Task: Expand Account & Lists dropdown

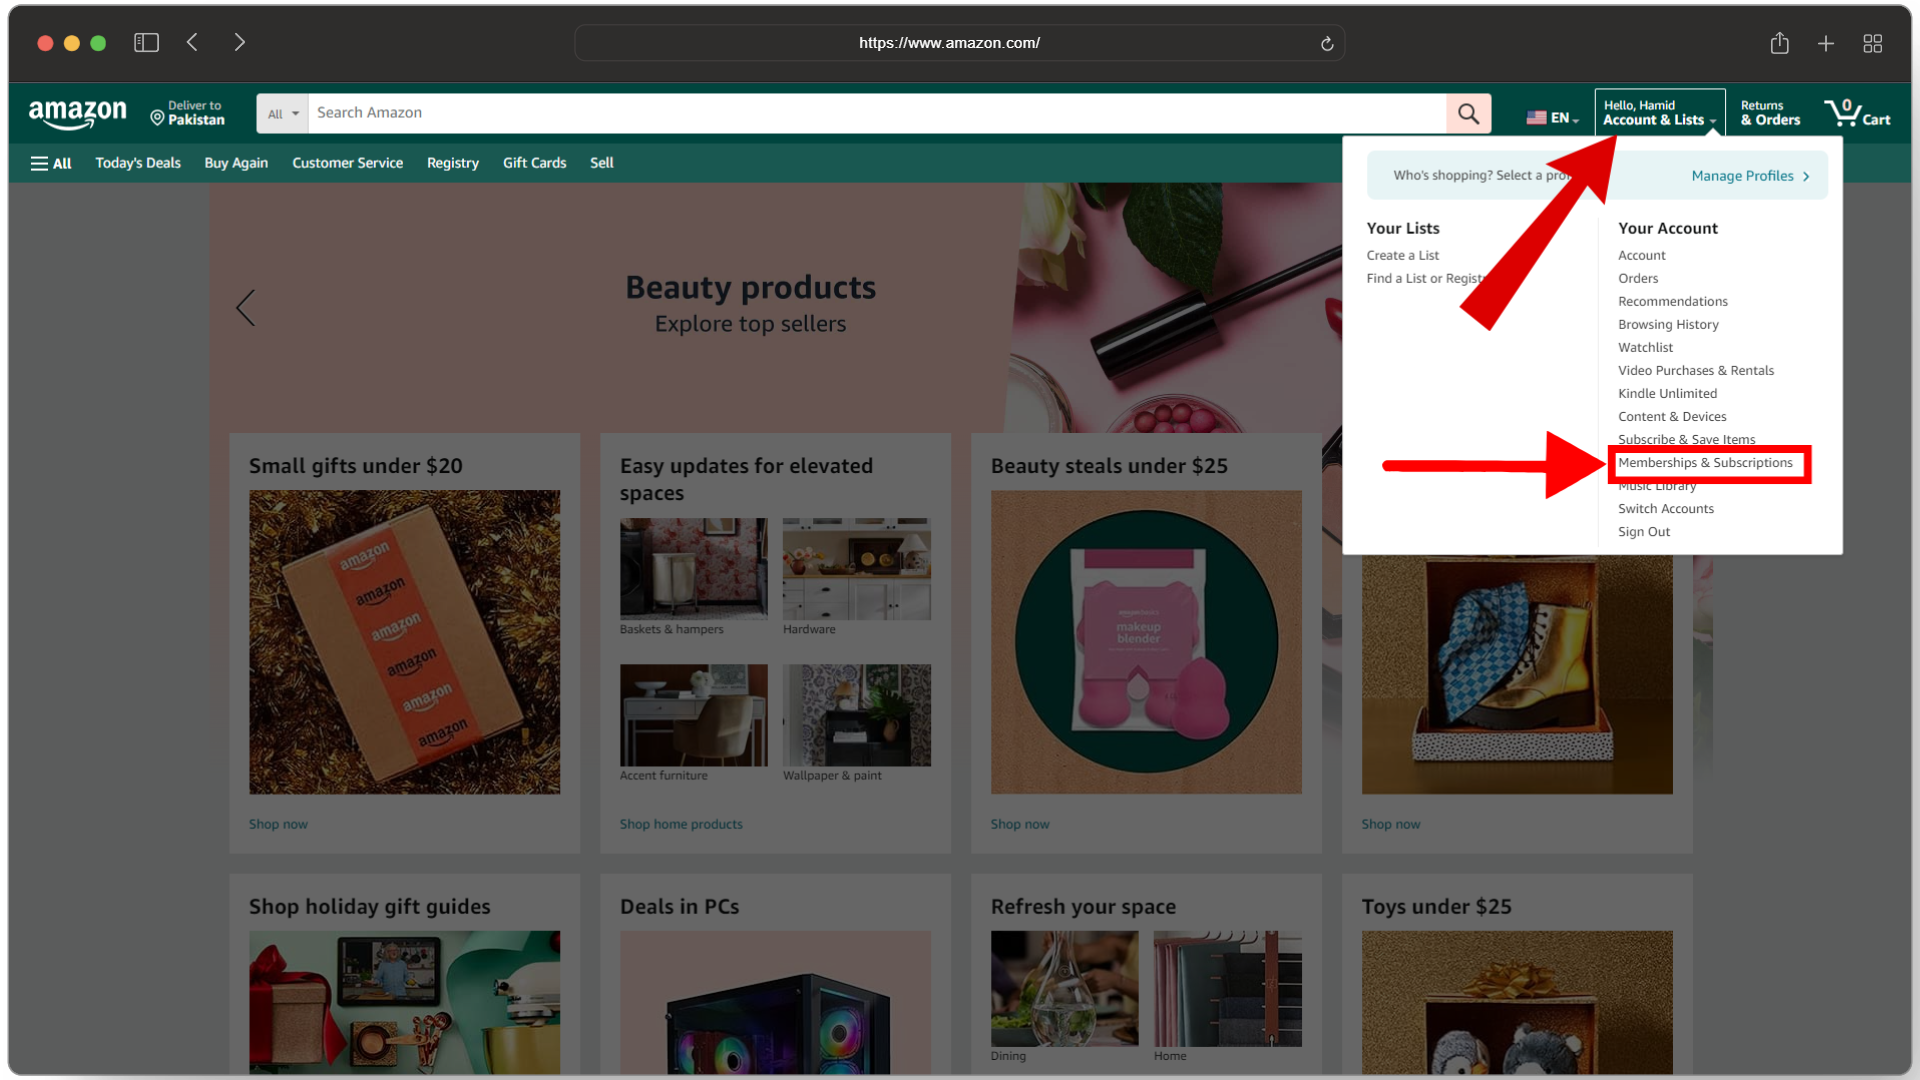Action: (x=1659, y=113)
